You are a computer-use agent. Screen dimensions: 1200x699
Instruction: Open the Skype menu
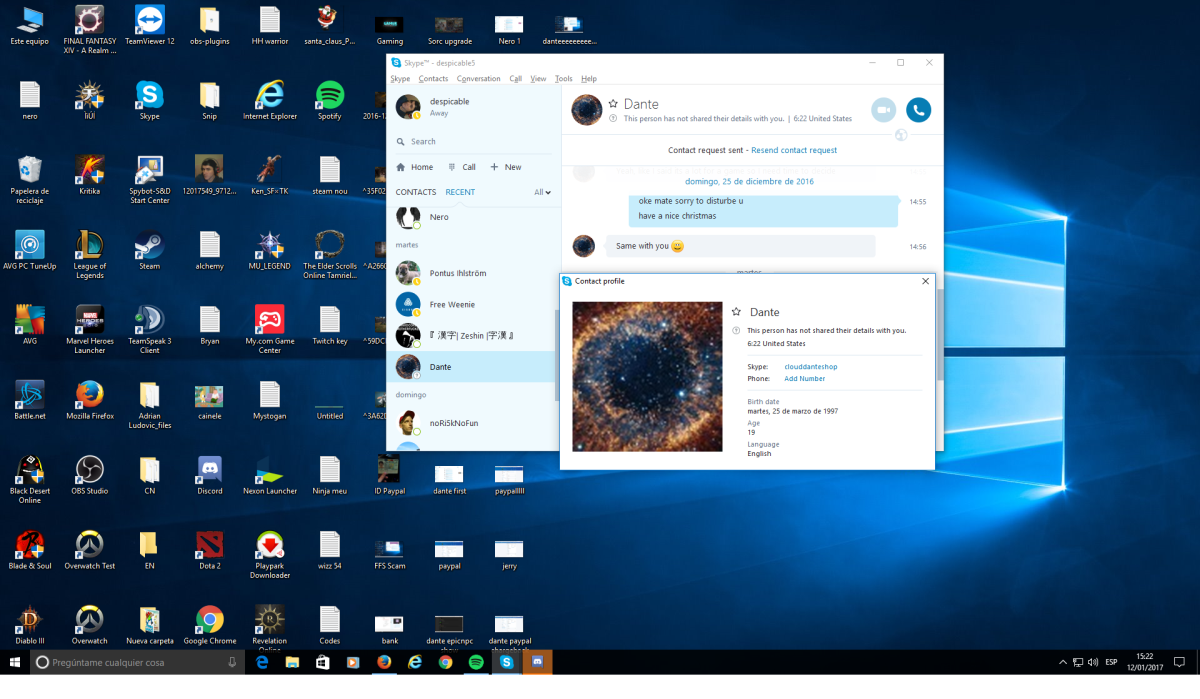coord(400,79)
